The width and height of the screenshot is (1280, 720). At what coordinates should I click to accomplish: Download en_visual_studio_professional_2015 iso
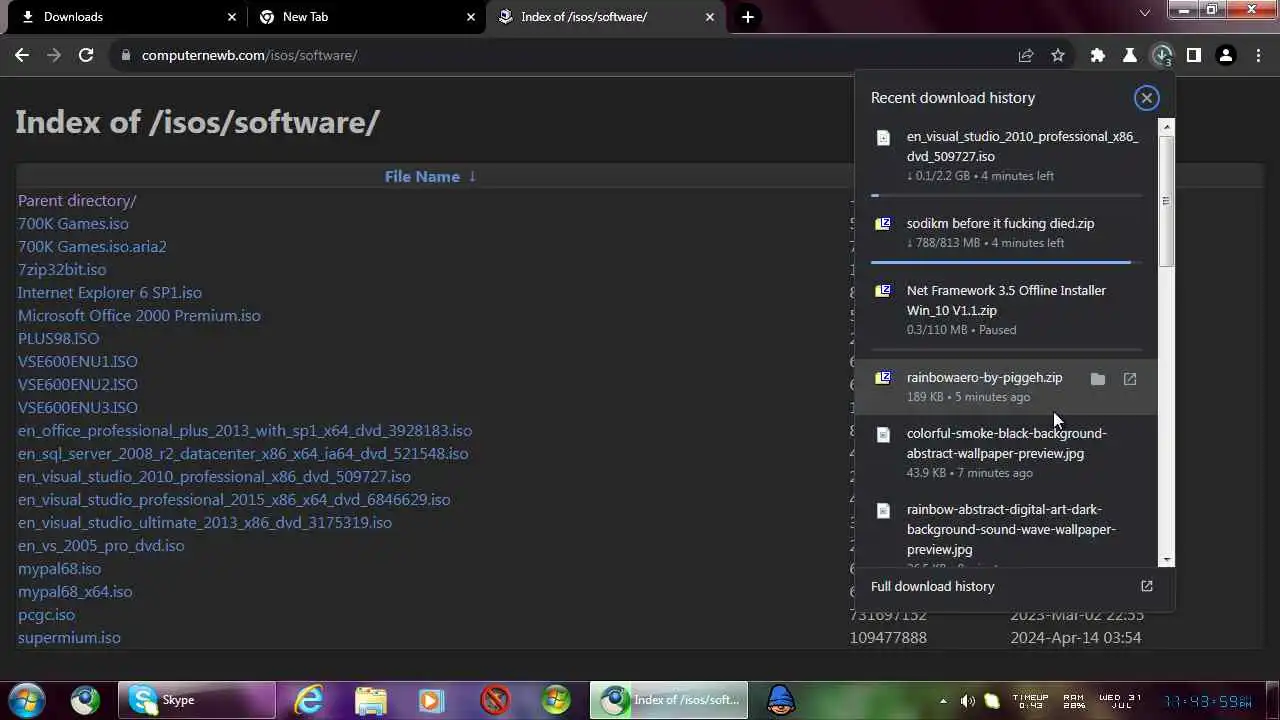click(234, 499)
